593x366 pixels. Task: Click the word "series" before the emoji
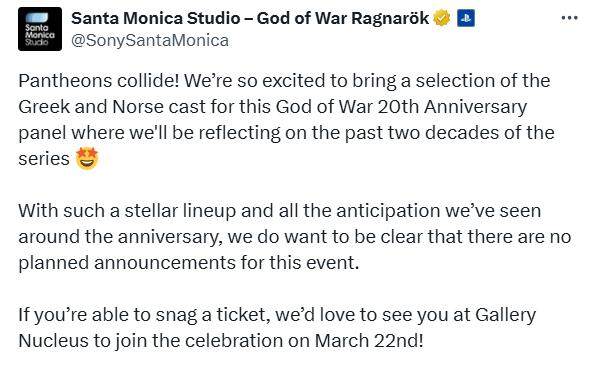click(x=44, y=158)
